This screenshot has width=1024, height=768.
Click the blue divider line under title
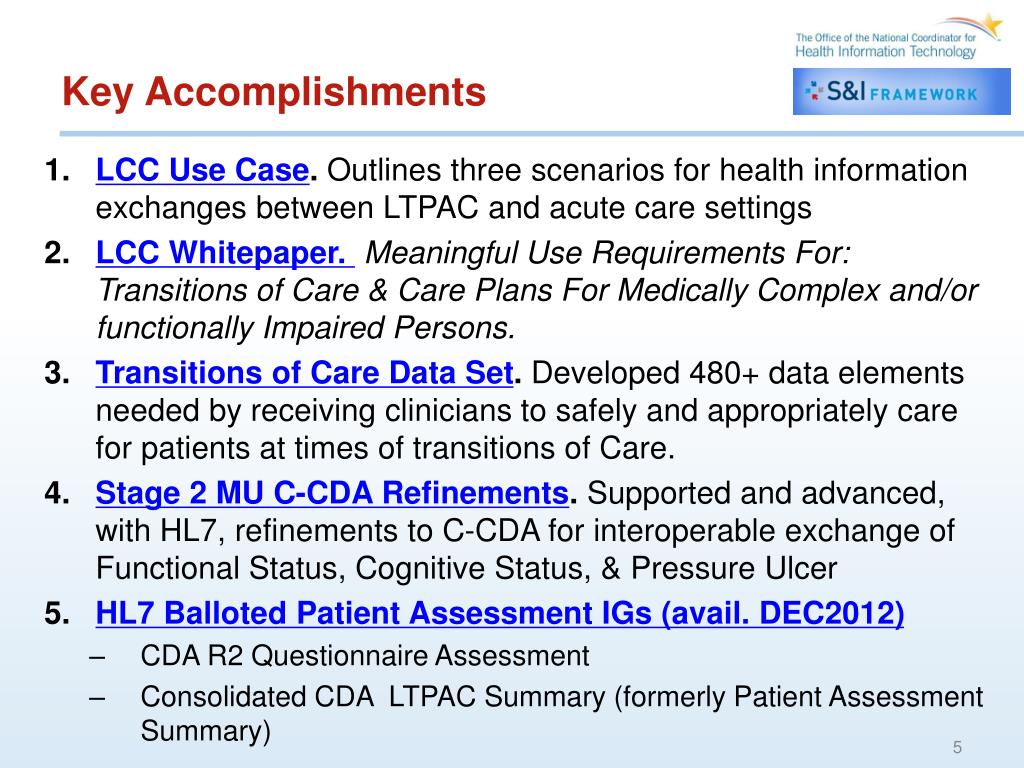point(541,134)
